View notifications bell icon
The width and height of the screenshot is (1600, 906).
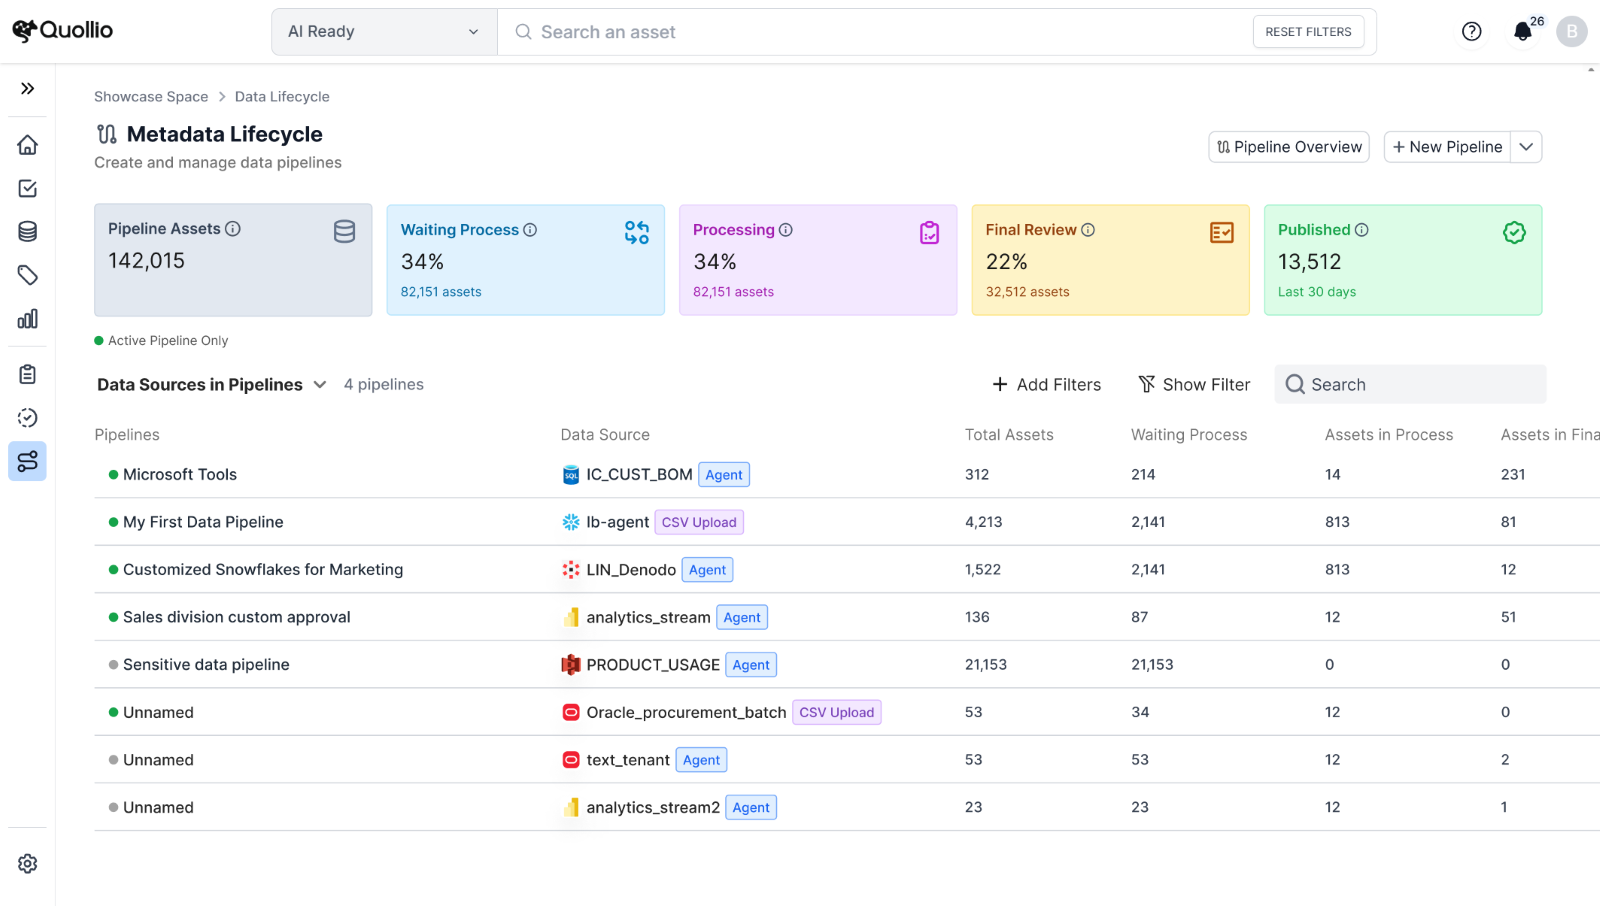coord(1522,32)
